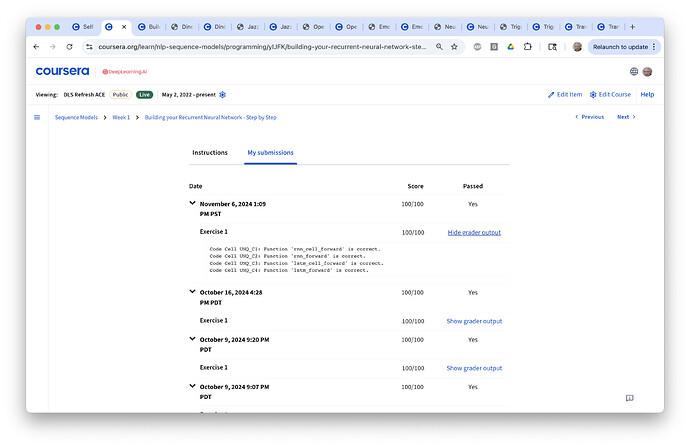Open the Week 1 breadcrumb link
The height and width of the screenshot is (446, 690).
point(121,117)
